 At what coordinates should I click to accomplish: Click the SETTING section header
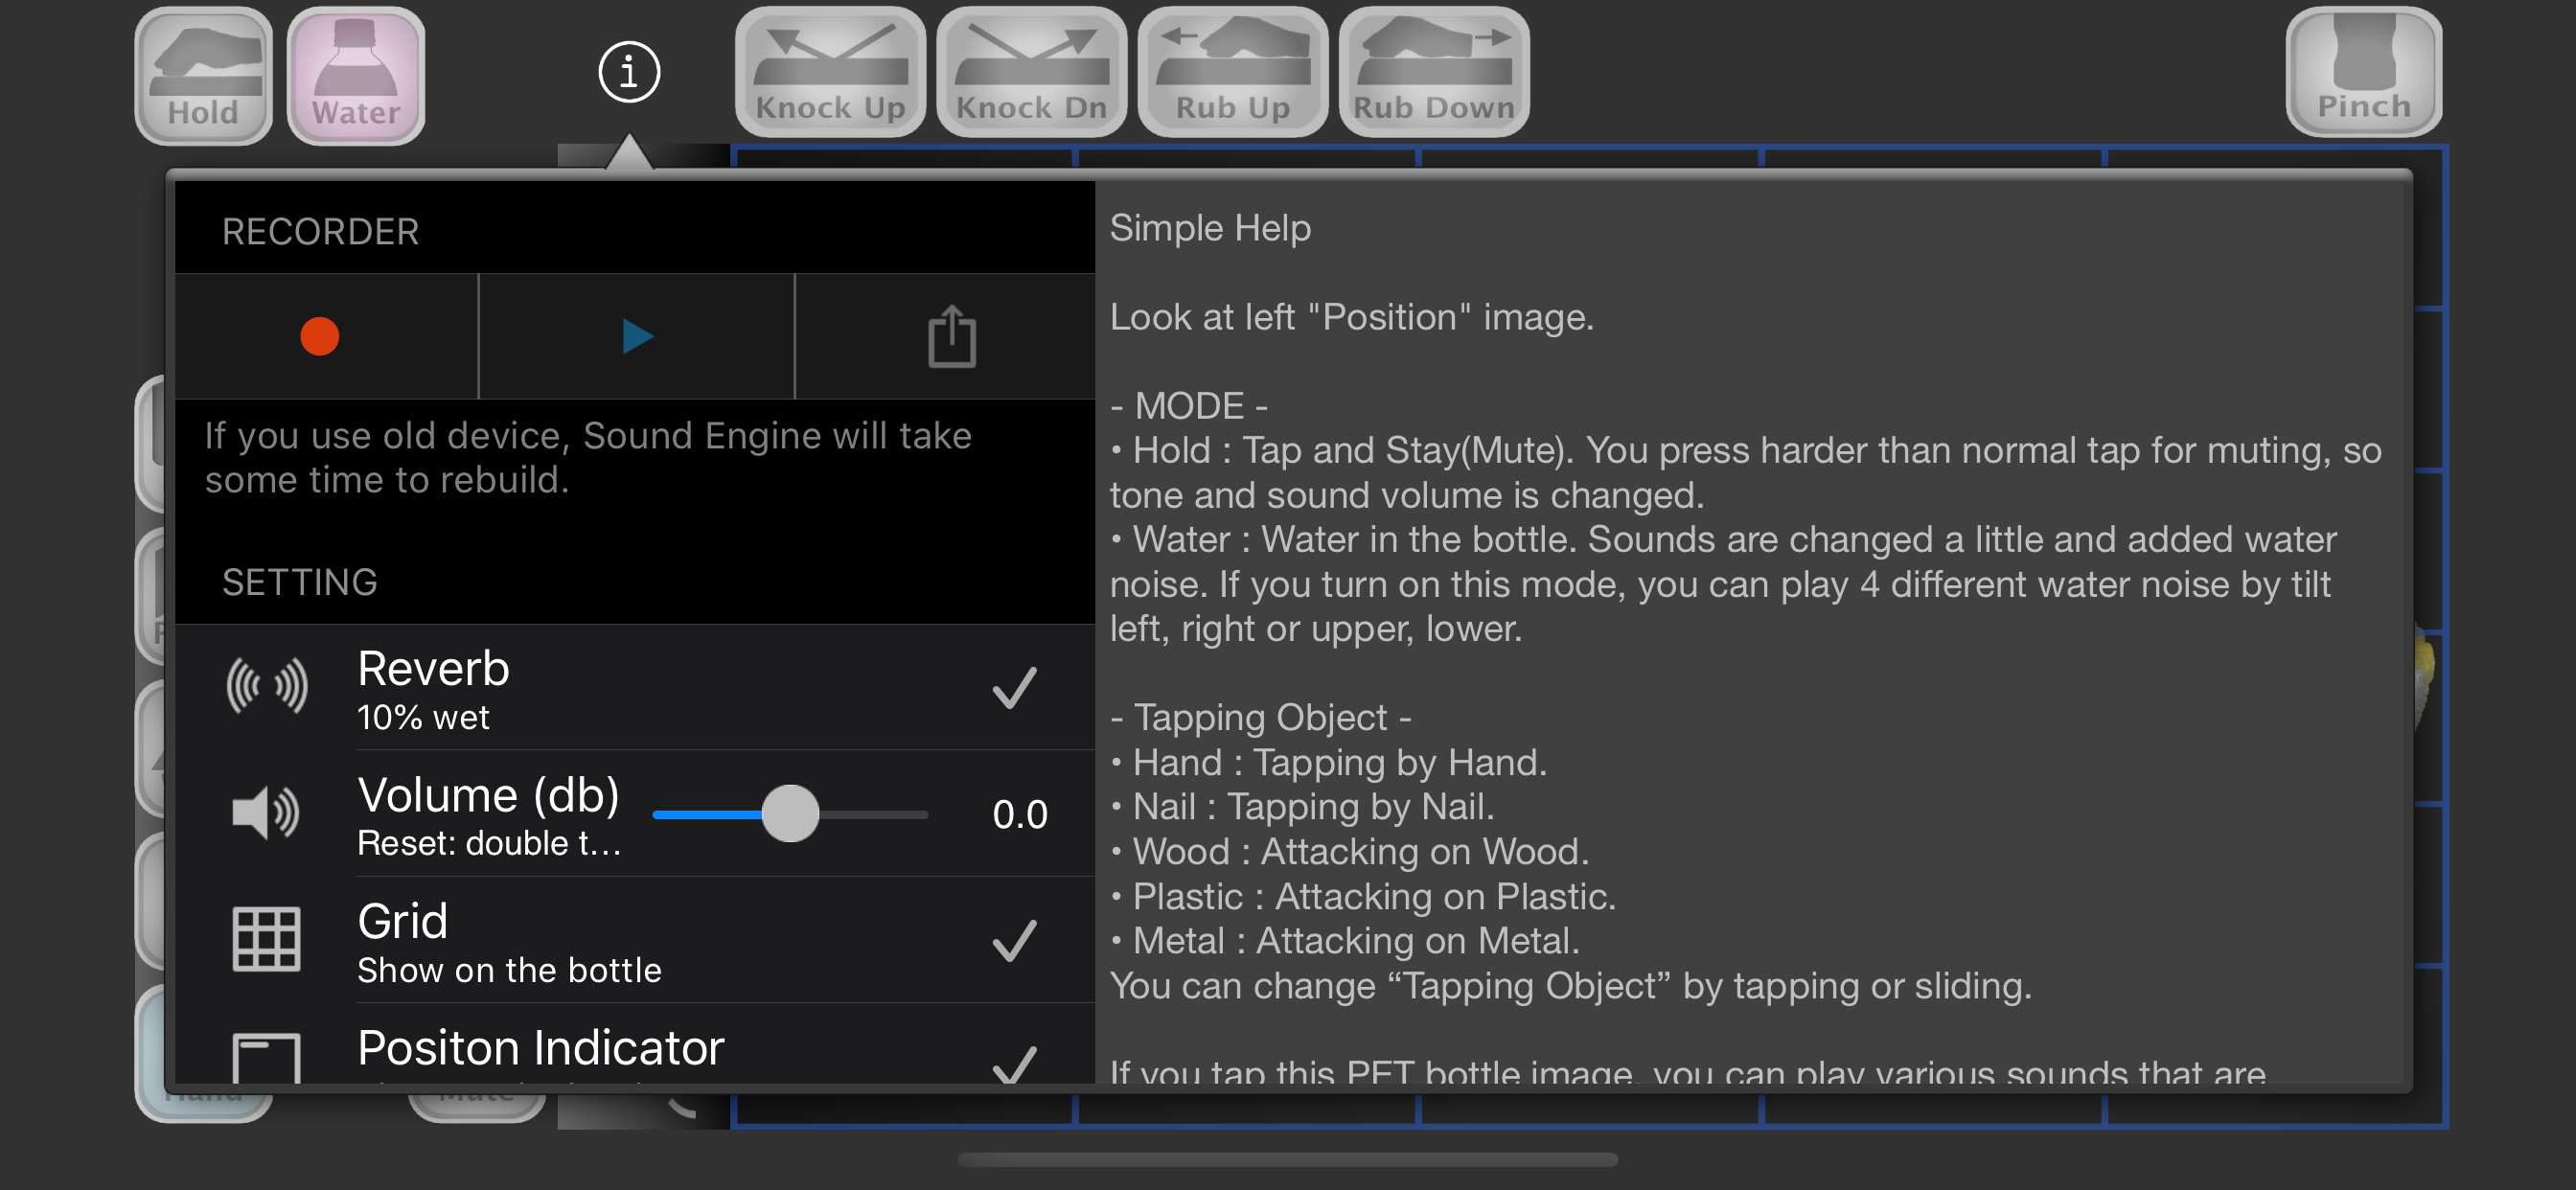click(x=300, y=582)
